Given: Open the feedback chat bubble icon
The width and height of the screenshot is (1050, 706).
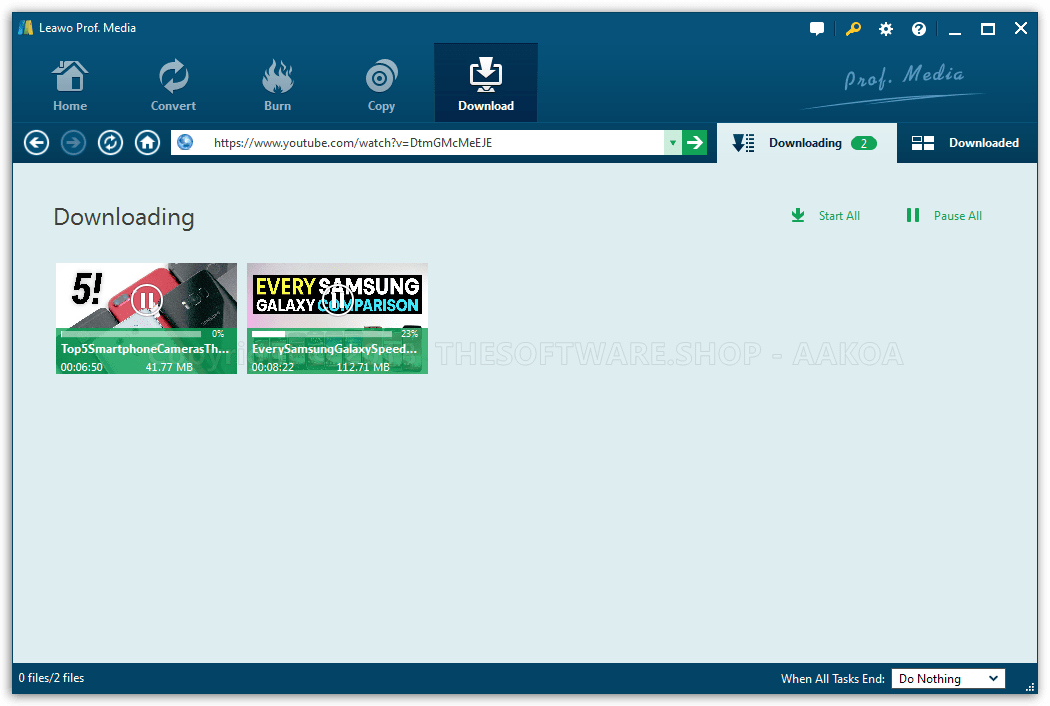Looking at the screenshot, I should pyautogui.click(x=817, y=29).
